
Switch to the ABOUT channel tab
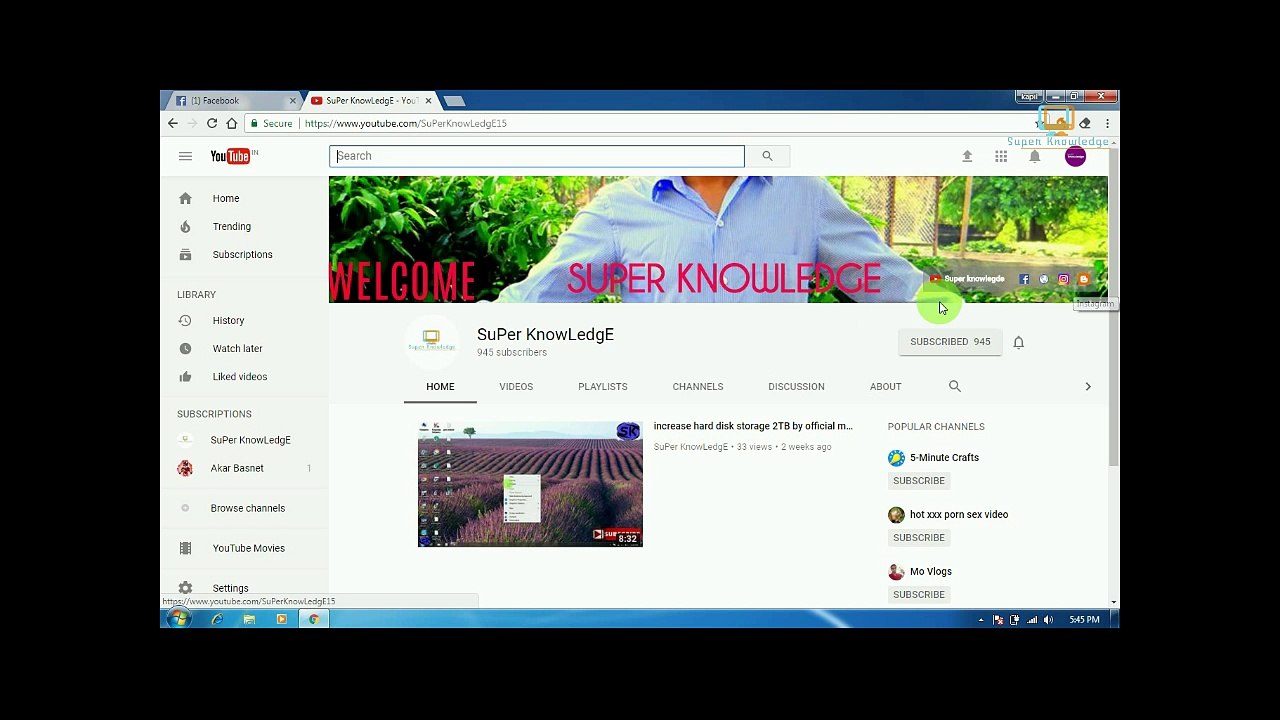coord(885,386)
